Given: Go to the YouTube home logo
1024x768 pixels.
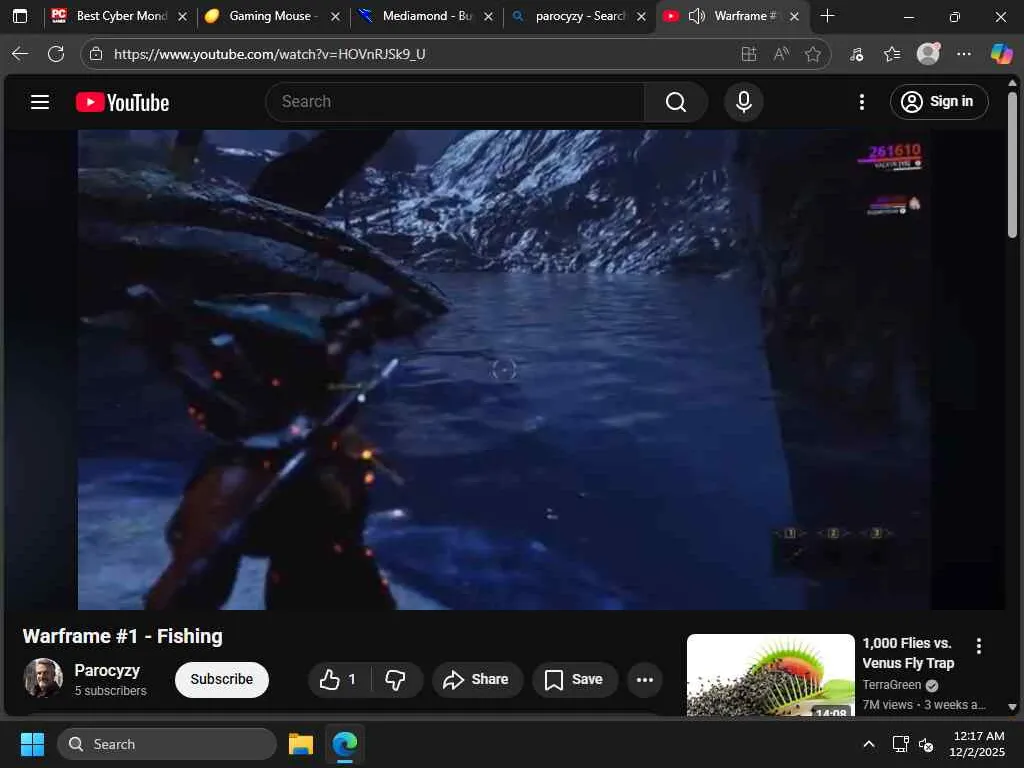Looking at the screenshot, I should [x=122, y=103].
